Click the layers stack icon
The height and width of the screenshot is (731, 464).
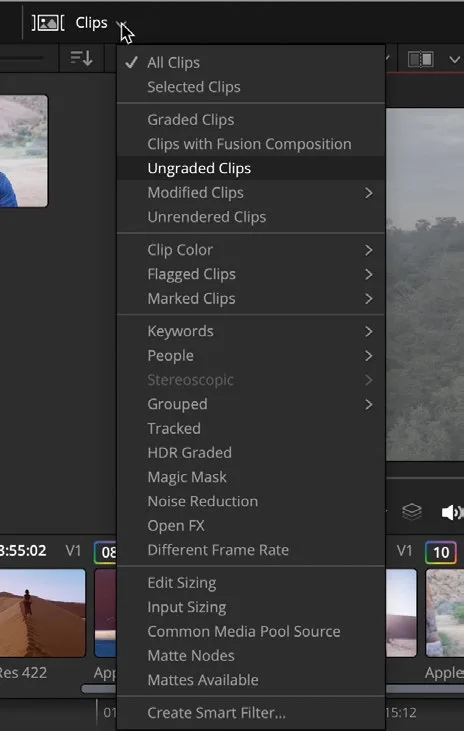coord(412,512)
